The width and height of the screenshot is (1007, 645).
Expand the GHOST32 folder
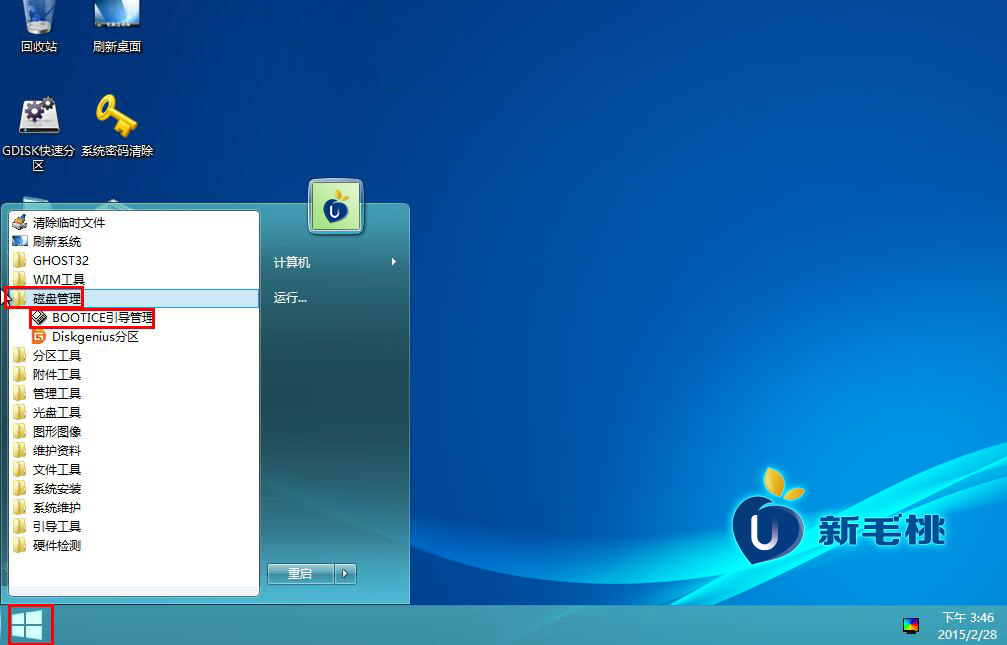[134, 260]
